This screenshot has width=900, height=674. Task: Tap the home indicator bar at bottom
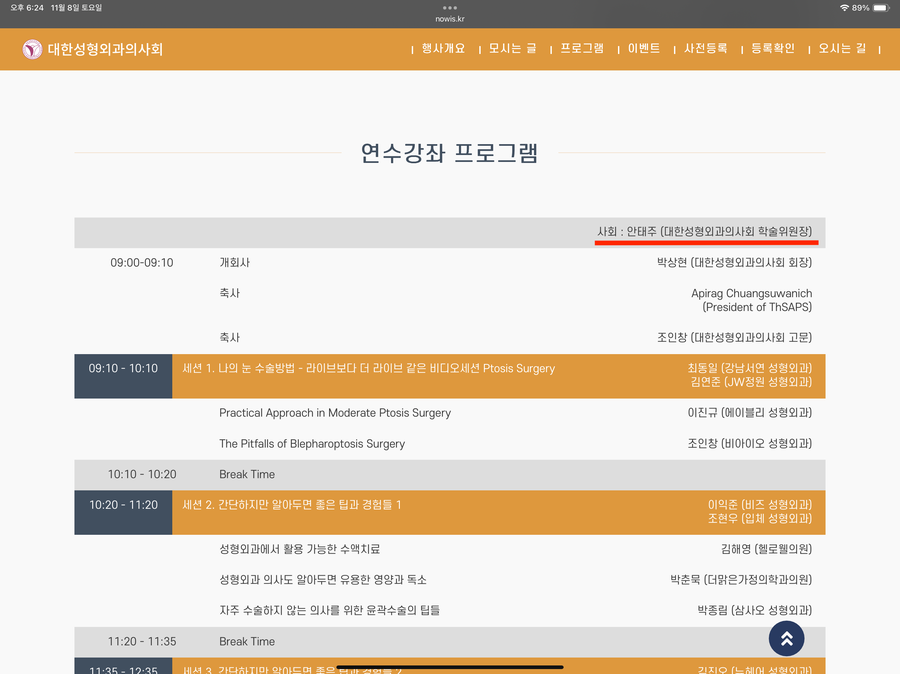click(x=450, y=667)
